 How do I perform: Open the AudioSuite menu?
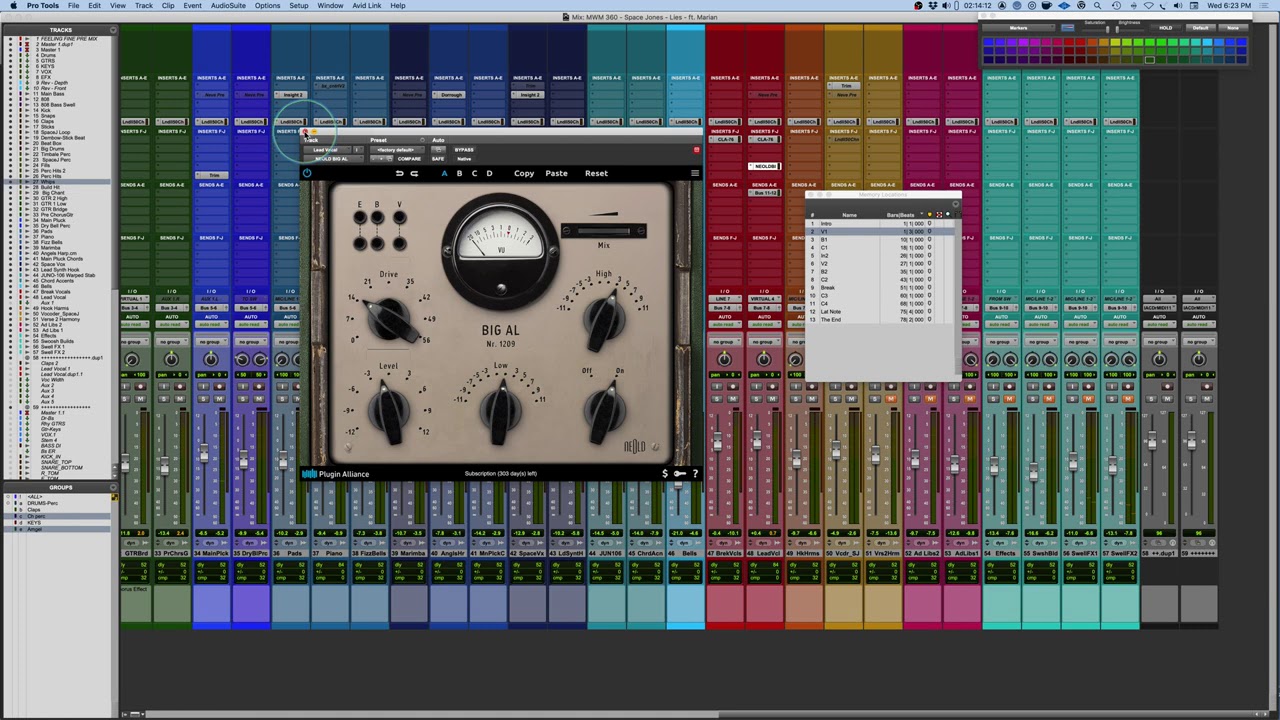click(x=229, y=6)
